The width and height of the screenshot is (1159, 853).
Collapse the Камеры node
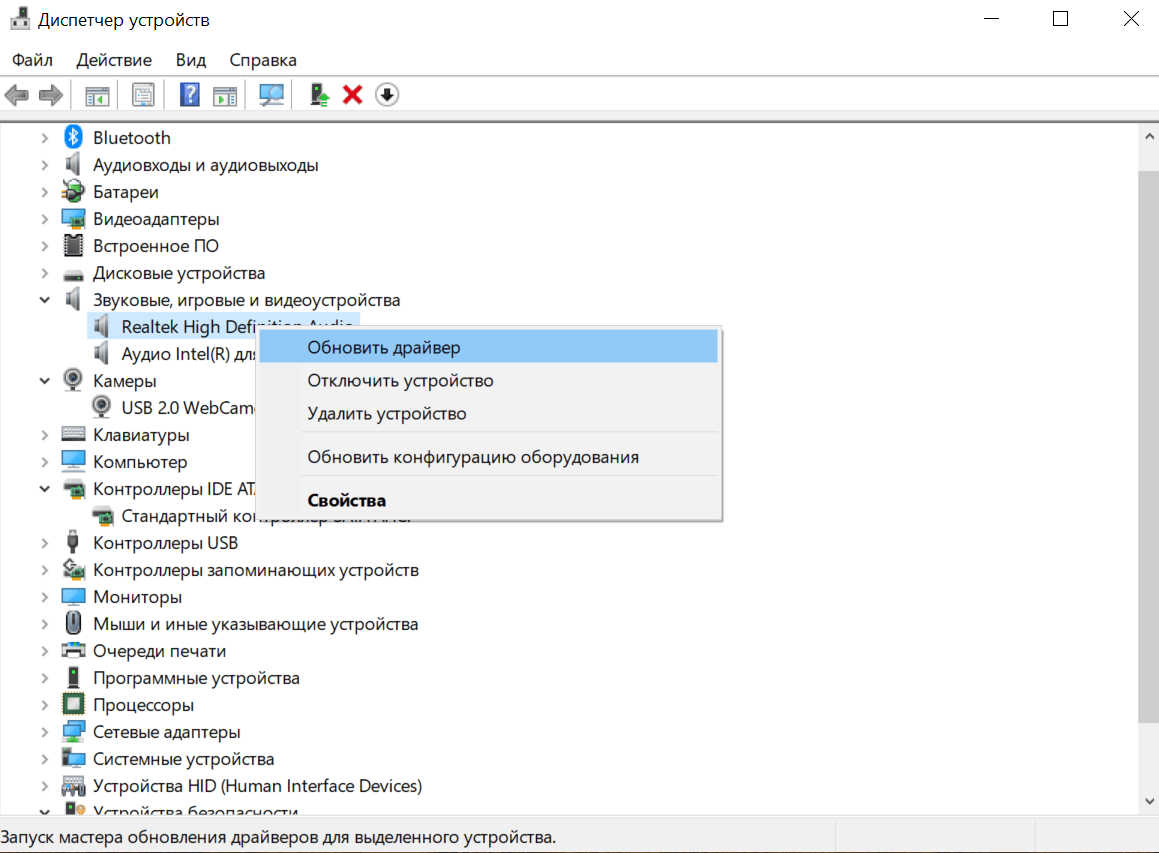[x=44, y=381]
